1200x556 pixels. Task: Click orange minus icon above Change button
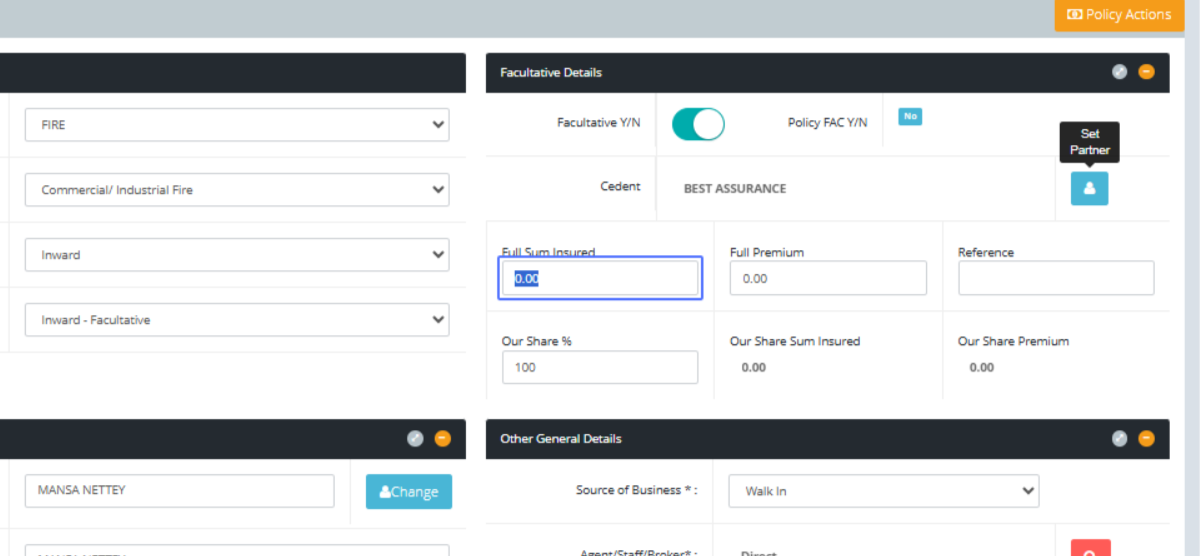pyautogui.click(x=442, y=438)
